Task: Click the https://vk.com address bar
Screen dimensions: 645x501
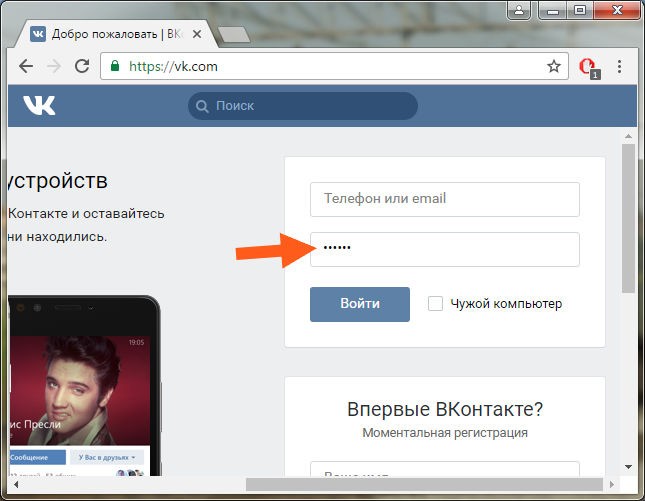Action: (334, 66)
